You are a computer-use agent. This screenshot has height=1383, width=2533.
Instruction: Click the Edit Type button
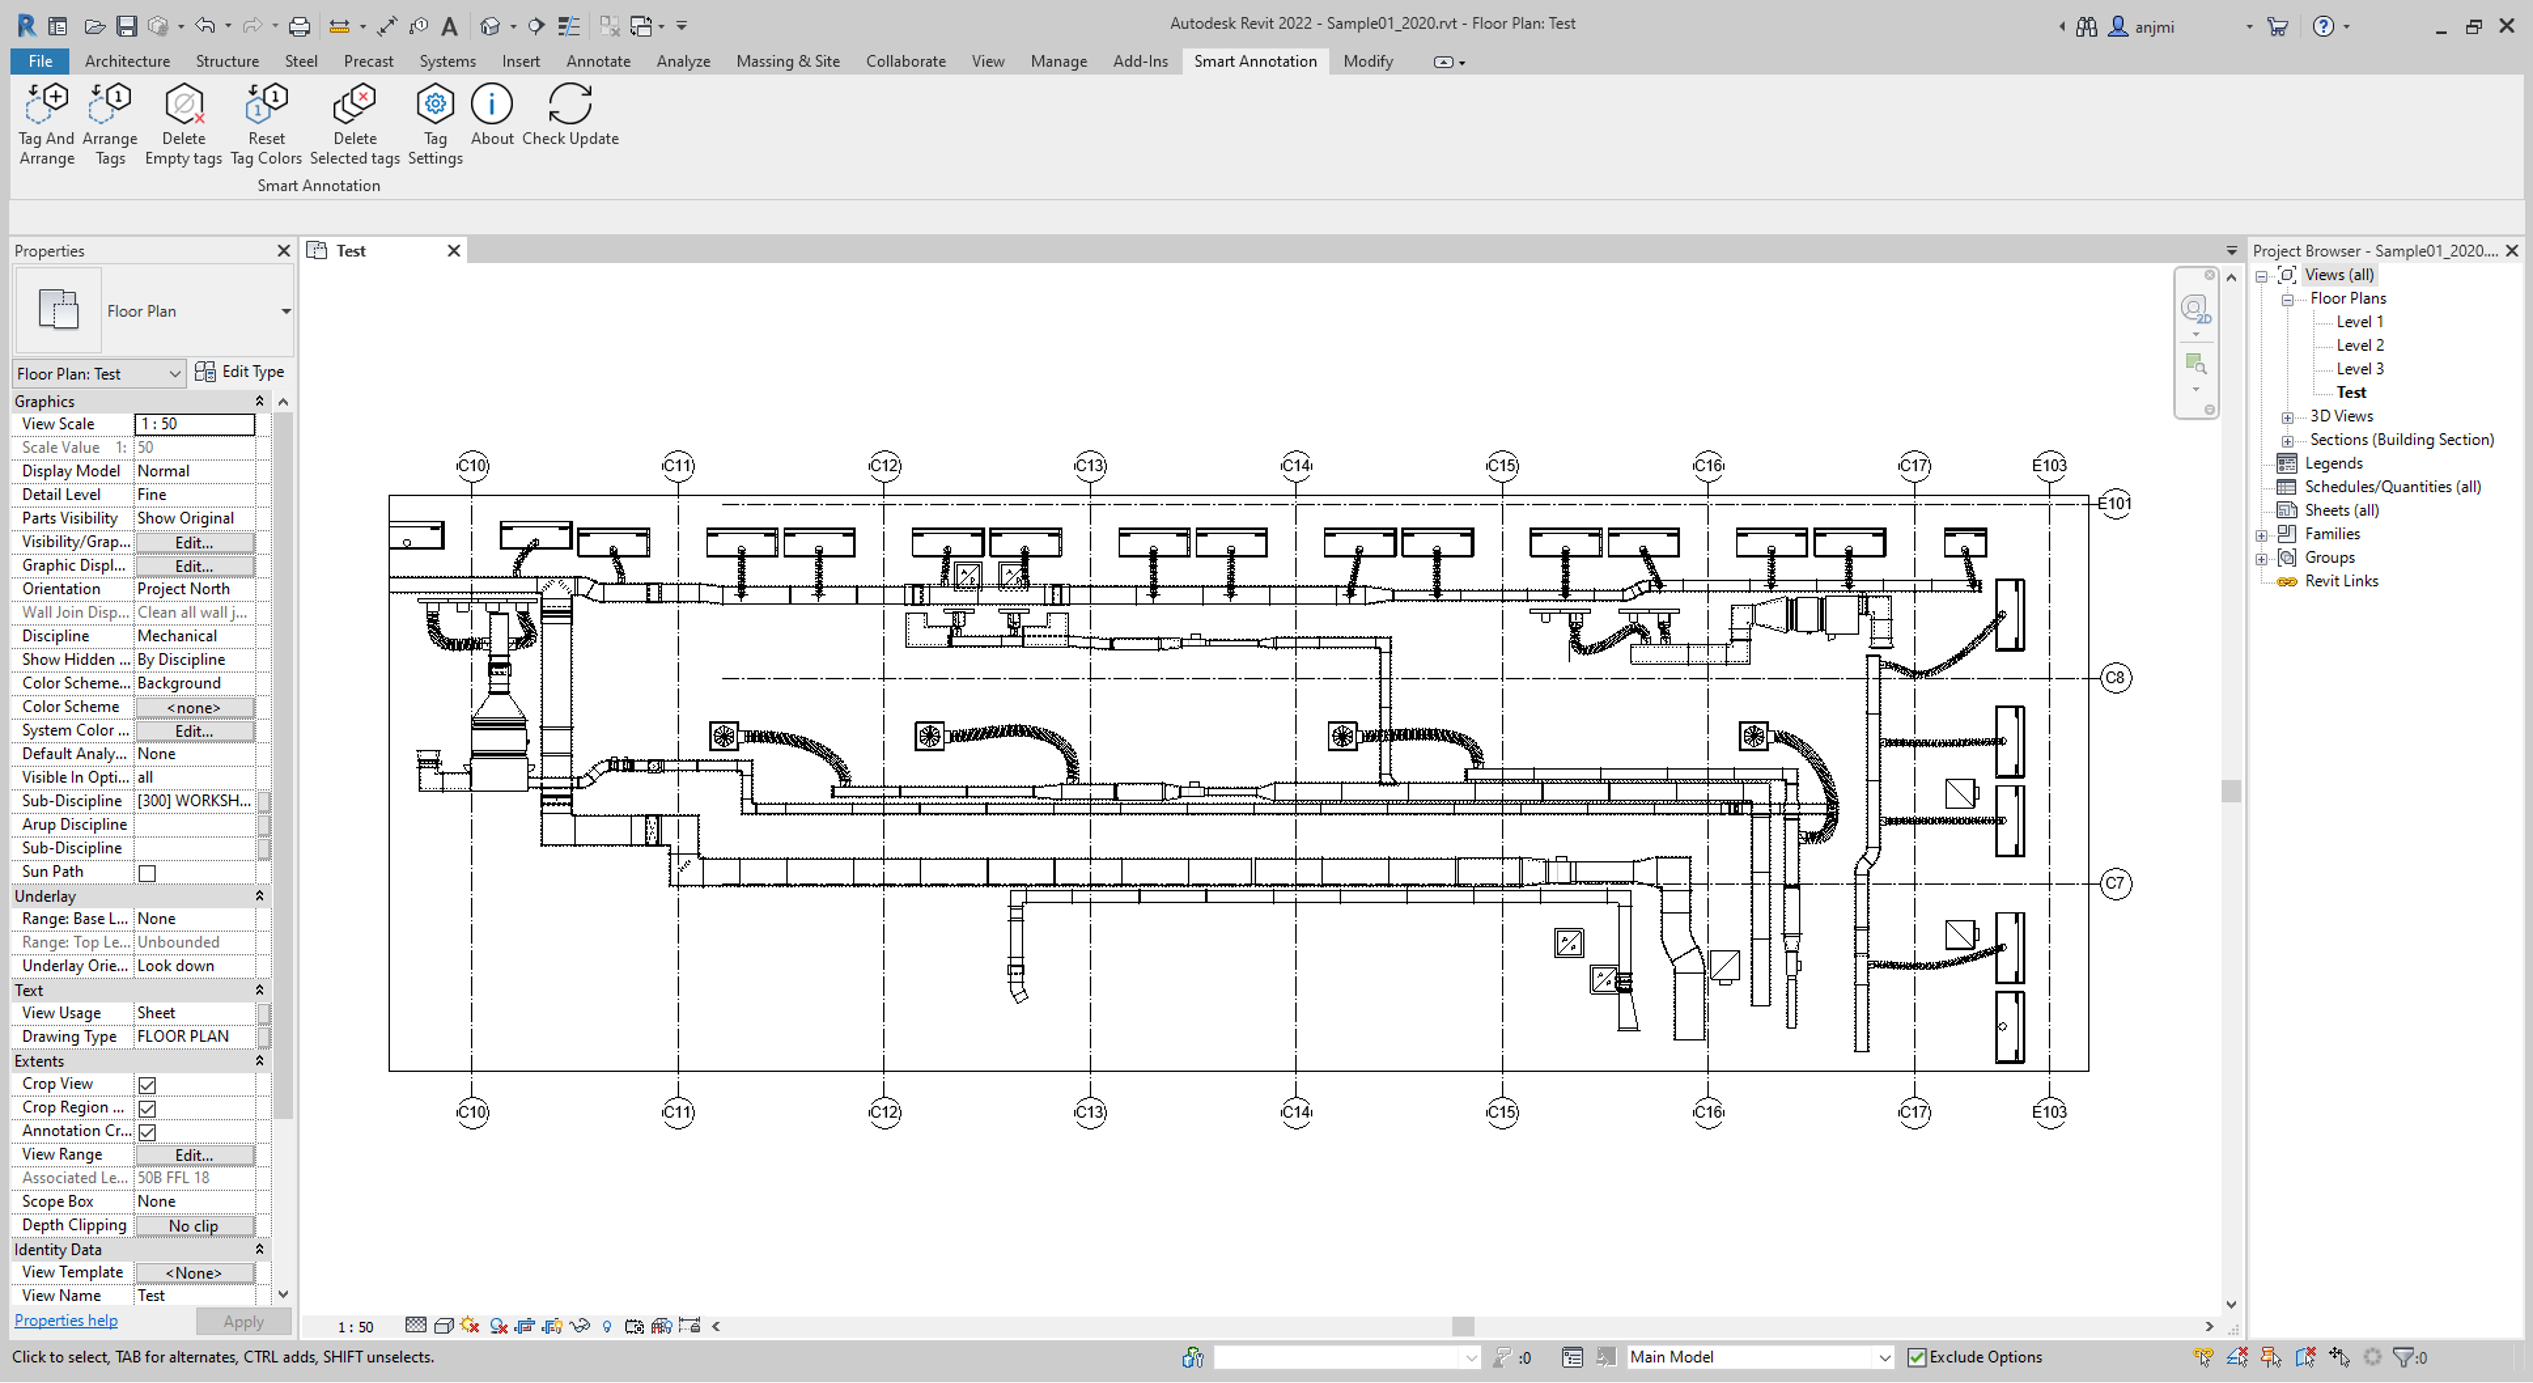(x=240, y=372)
